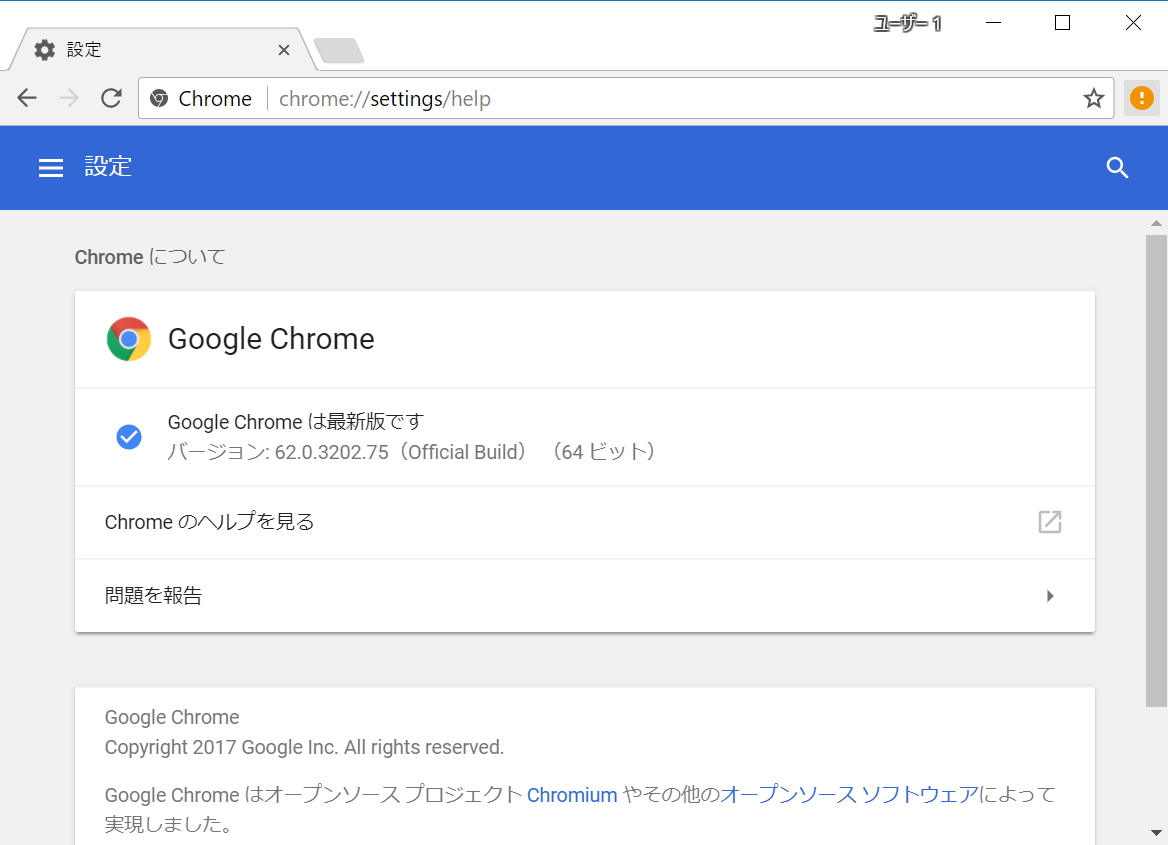Bookmark this page with the star icon
Screen dimensions: 1168x845
pos(1094,98)
